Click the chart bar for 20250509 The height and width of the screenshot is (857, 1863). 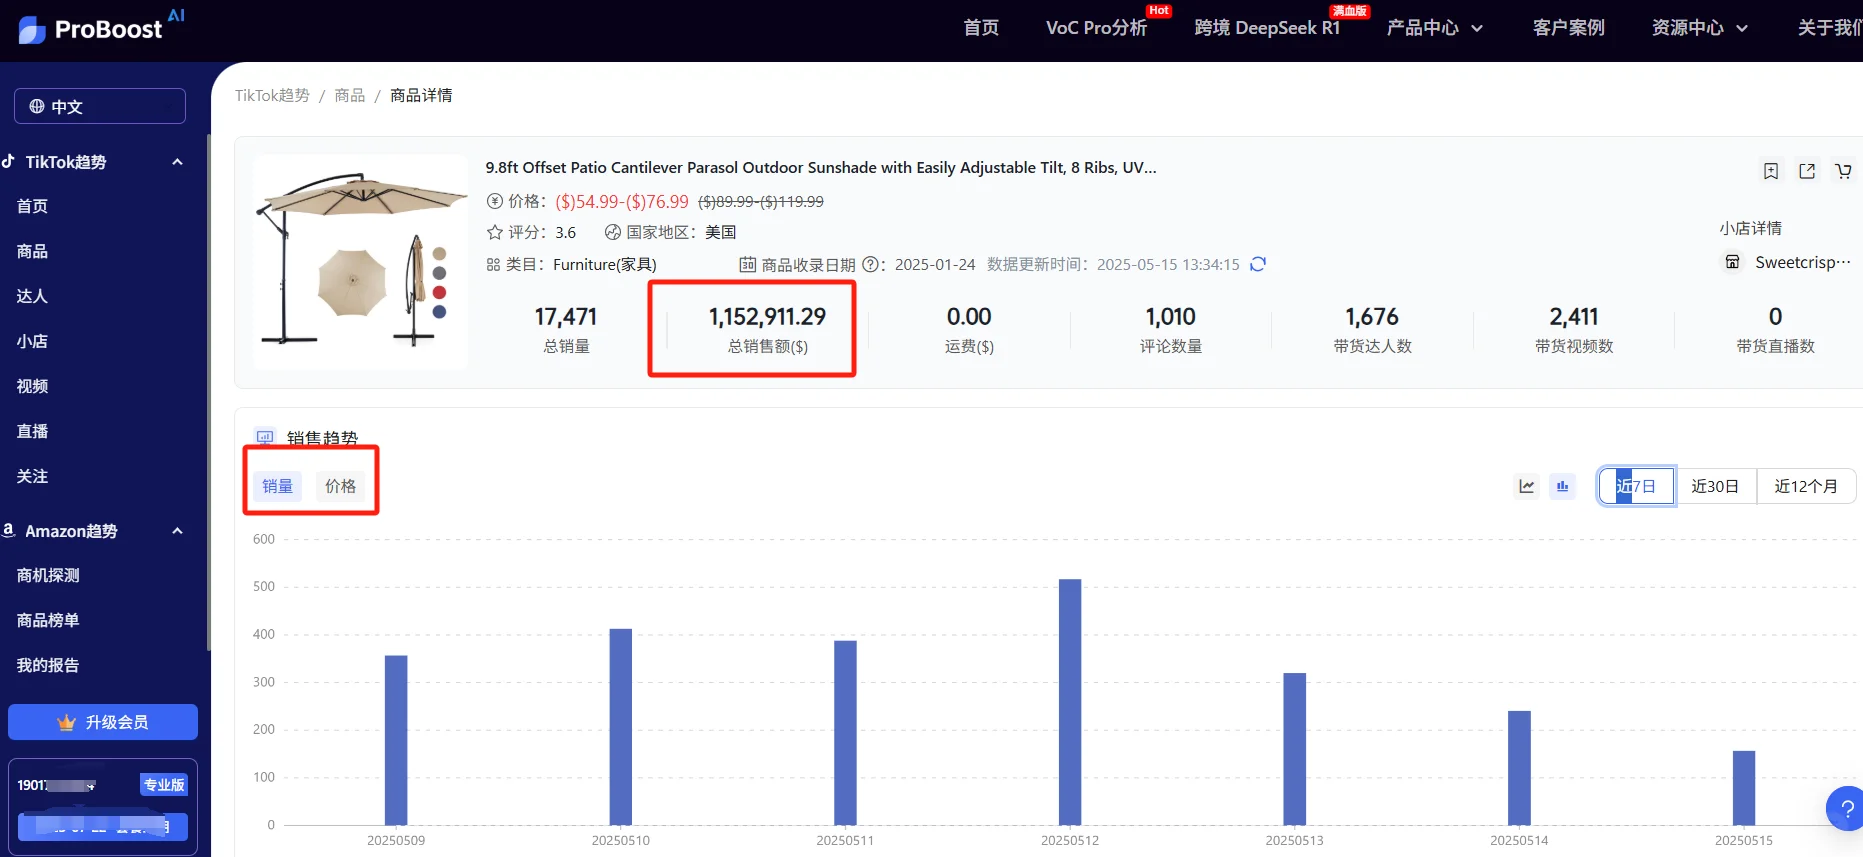(396, 740)
